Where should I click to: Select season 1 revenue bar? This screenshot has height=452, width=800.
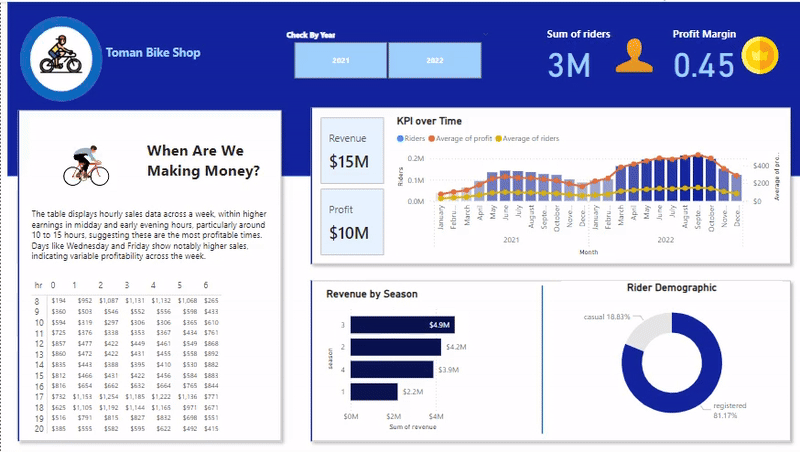tap(374, 392)
